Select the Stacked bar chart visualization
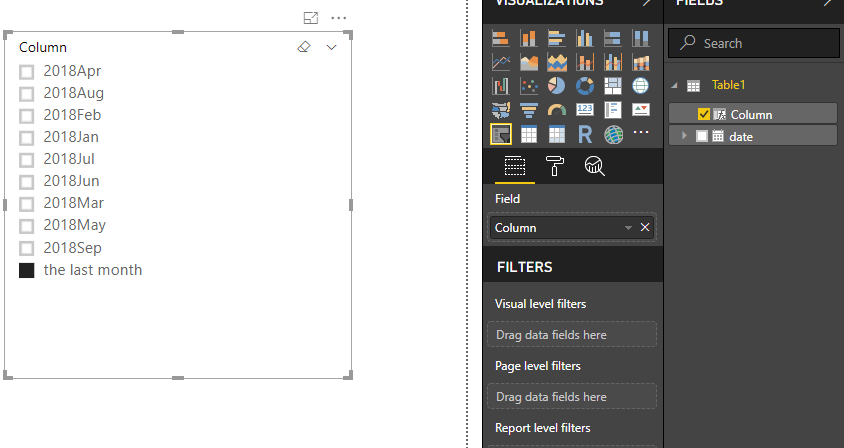Viewport: 844px width, 448px height. [x=501, y=38]
